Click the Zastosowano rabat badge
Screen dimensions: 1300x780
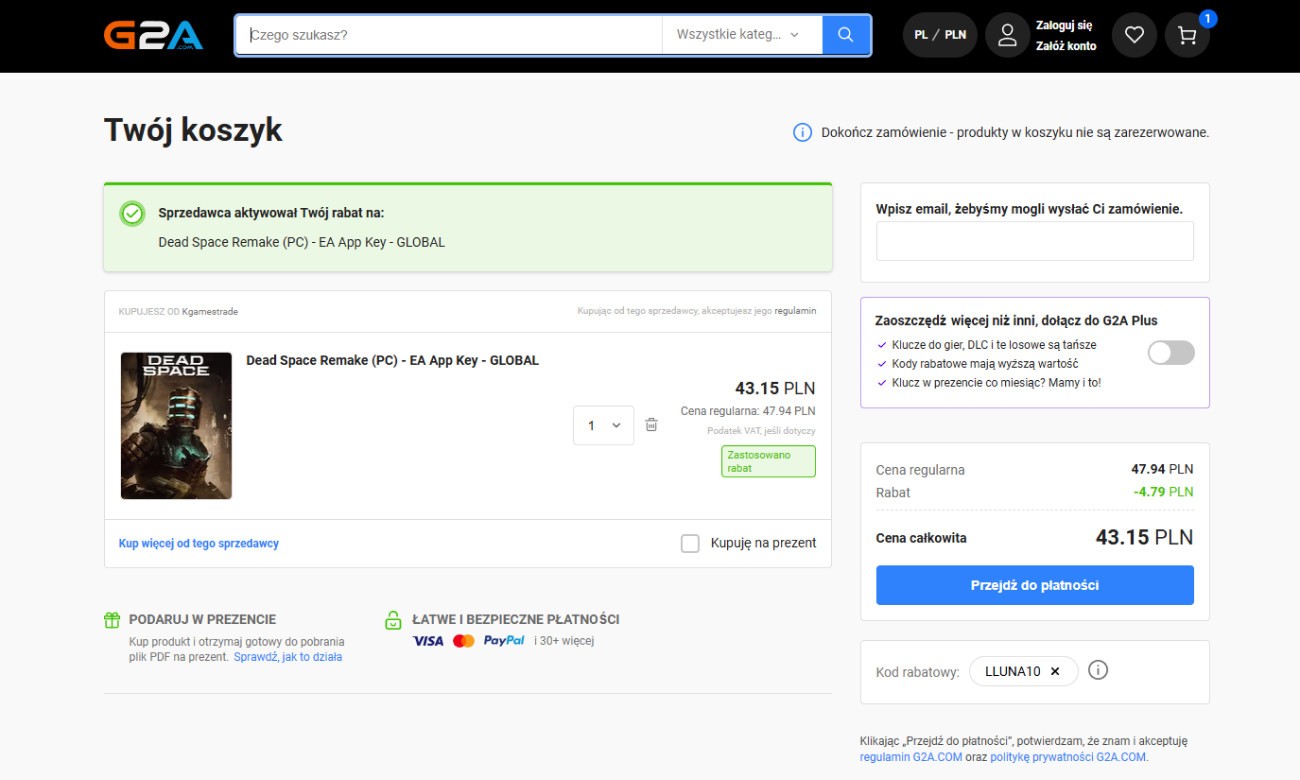(x=768, y=461)
